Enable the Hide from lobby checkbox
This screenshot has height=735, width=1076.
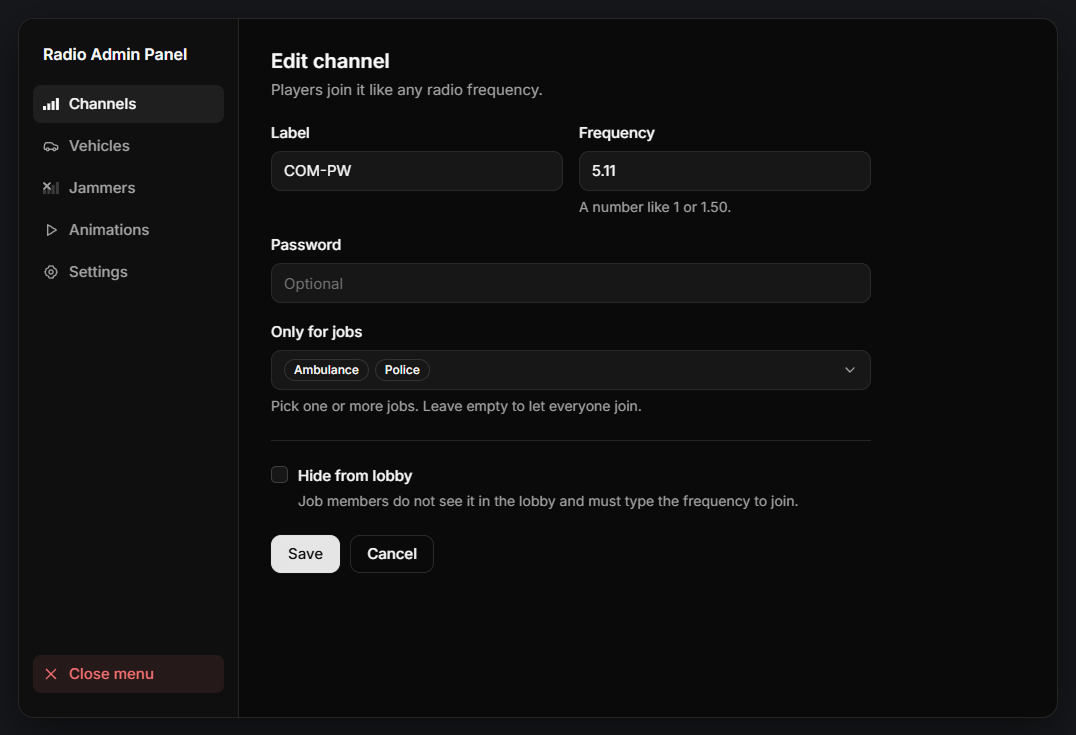point(279,475)
